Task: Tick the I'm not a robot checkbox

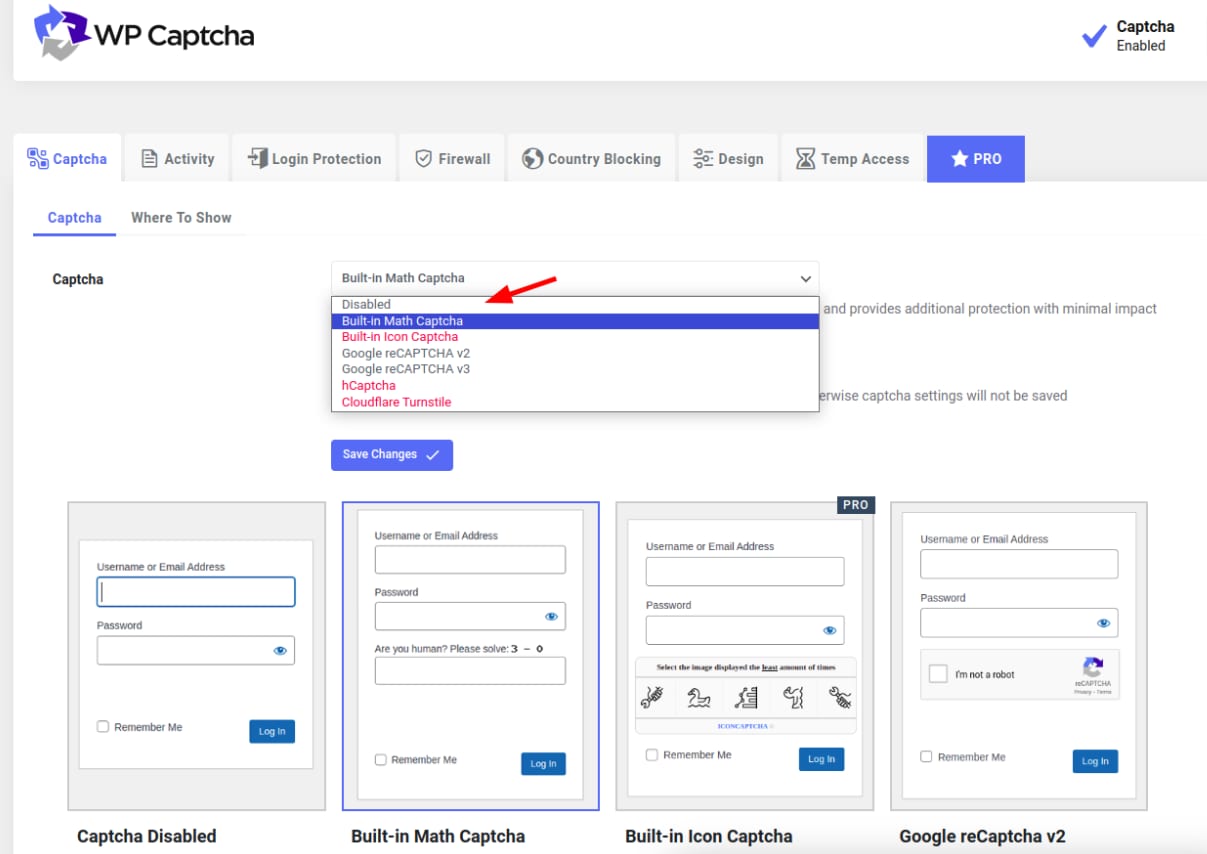Action: tap(938, 674)
